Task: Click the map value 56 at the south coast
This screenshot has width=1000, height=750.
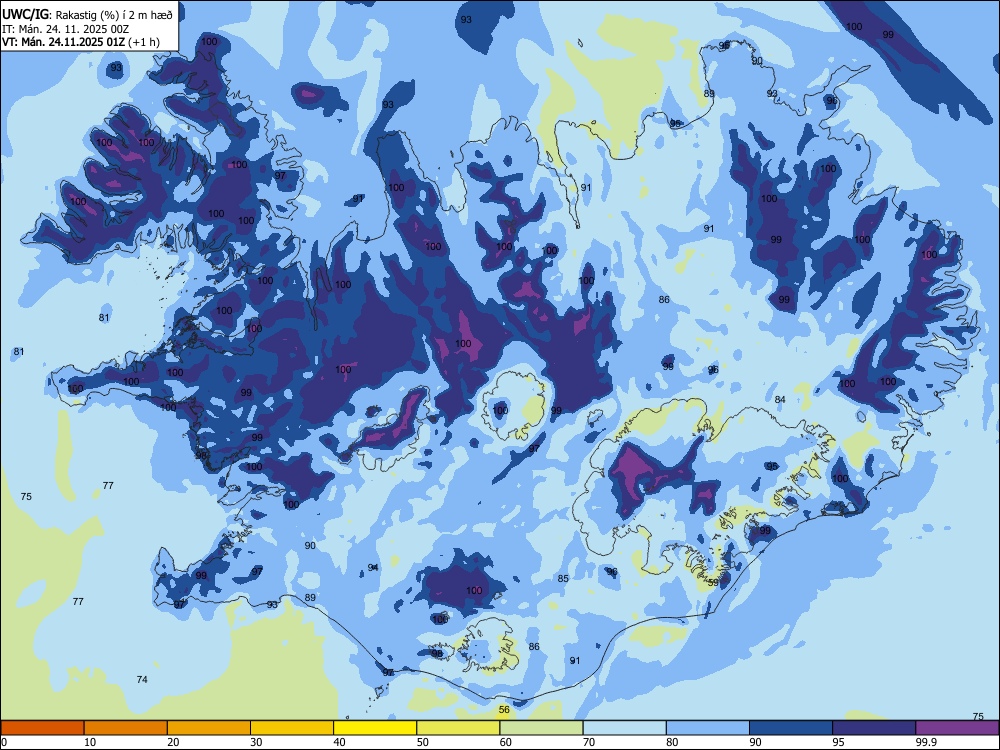Action: (x=504, y=709)
